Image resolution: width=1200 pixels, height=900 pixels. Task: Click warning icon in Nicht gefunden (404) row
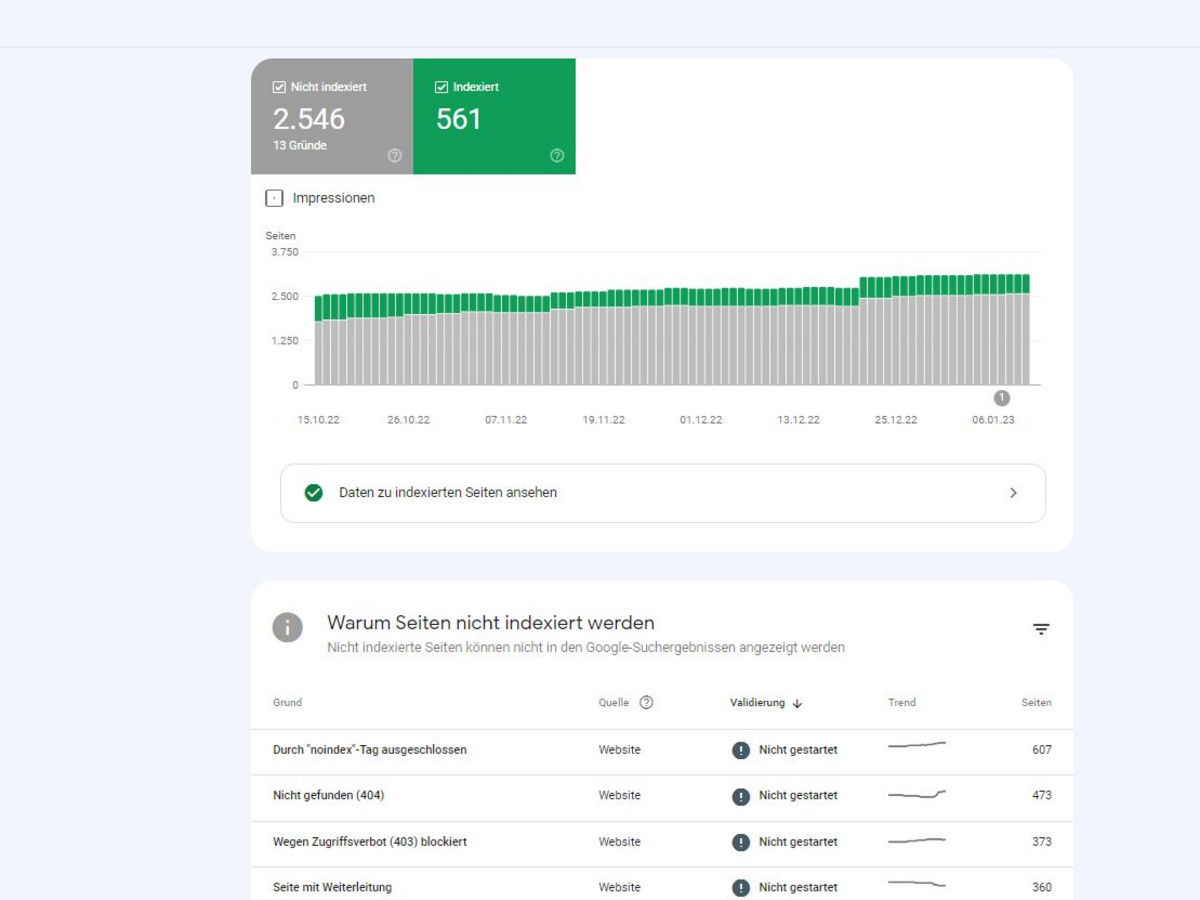(741, 796)
